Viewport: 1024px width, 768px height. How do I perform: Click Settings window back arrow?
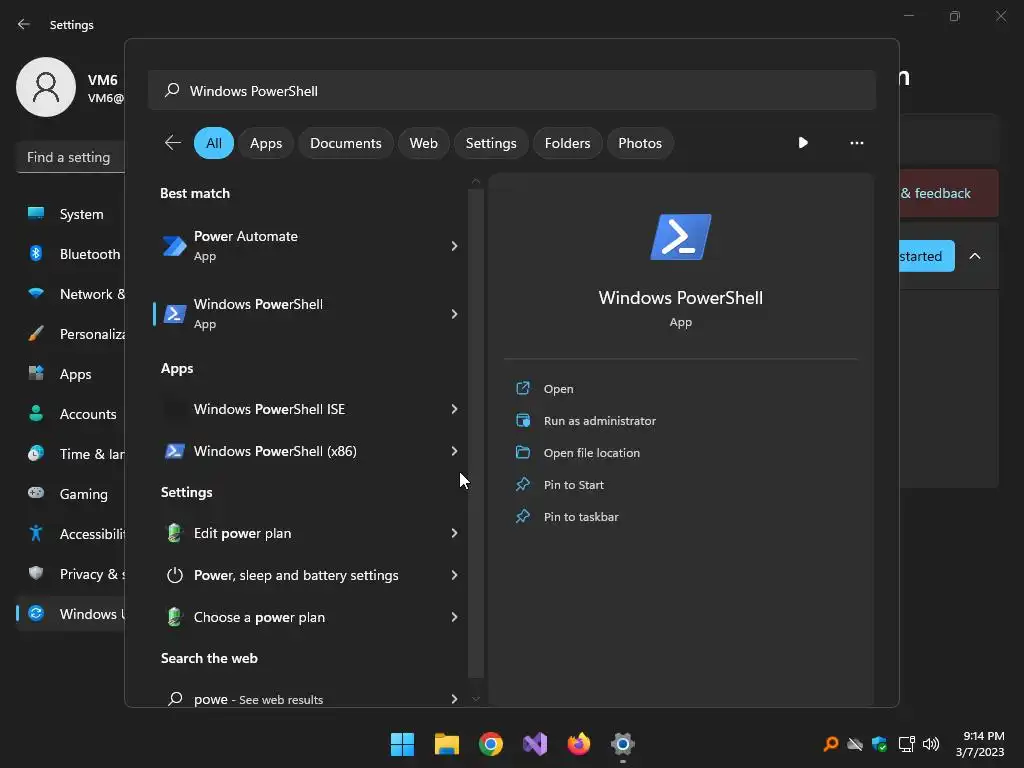(24, 24)
